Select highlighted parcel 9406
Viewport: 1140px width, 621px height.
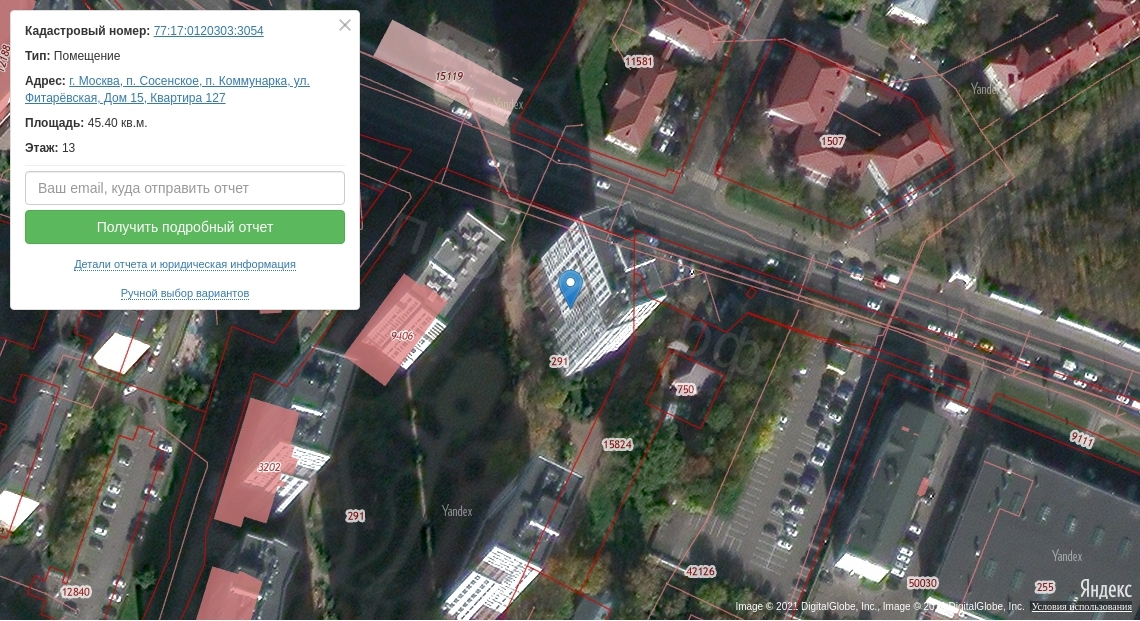pyautogui.click(x=402, y=336)
